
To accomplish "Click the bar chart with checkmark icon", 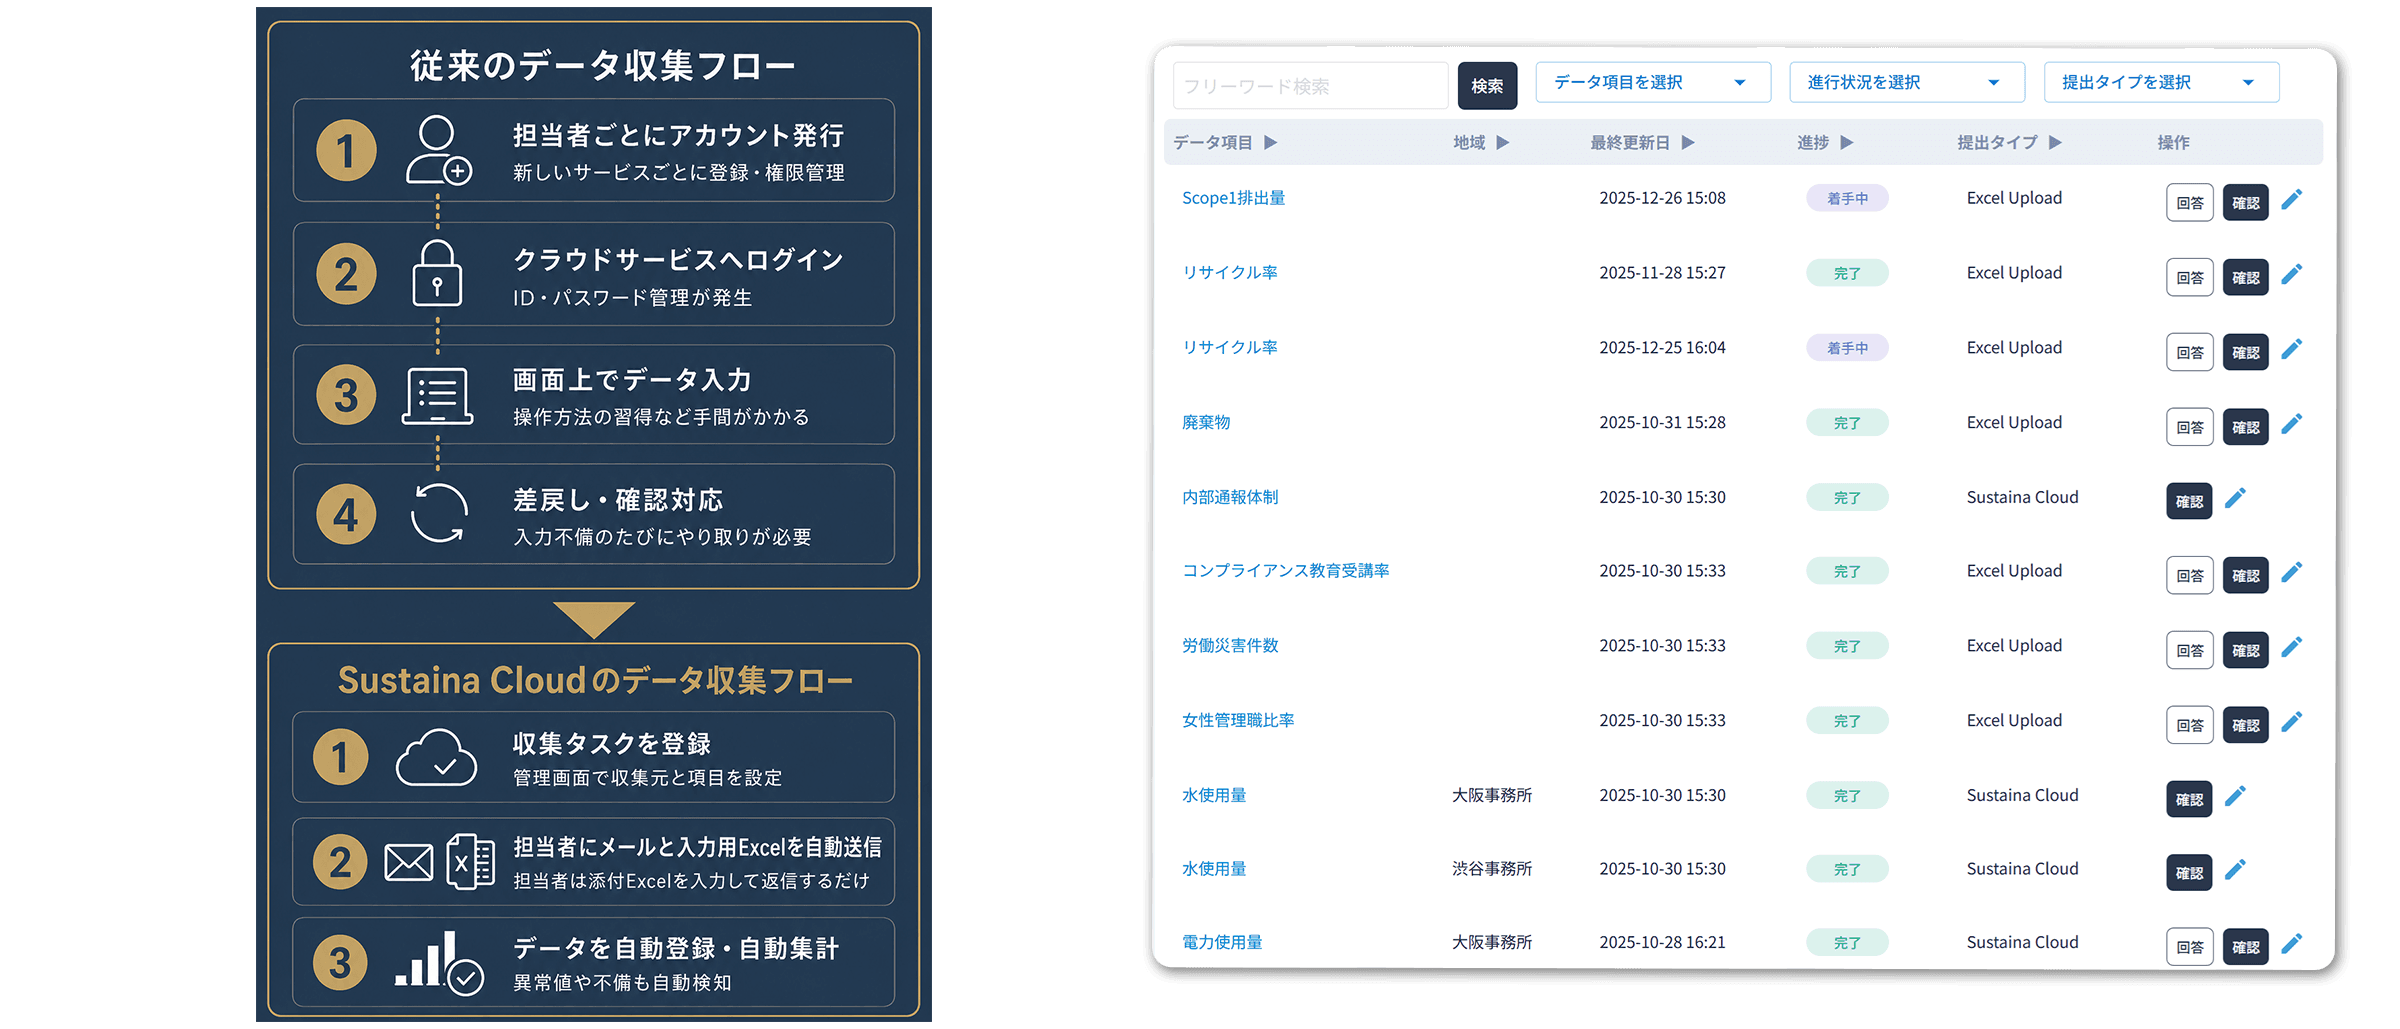I will click(x=439, y=963).
